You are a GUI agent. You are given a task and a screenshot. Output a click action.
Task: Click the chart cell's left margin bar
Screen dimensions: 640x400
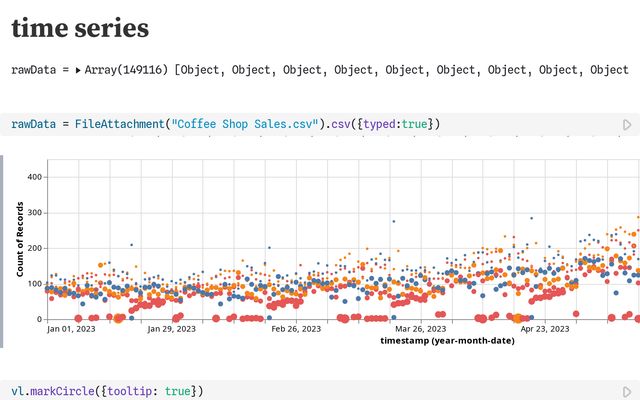(x=3, y=250)
